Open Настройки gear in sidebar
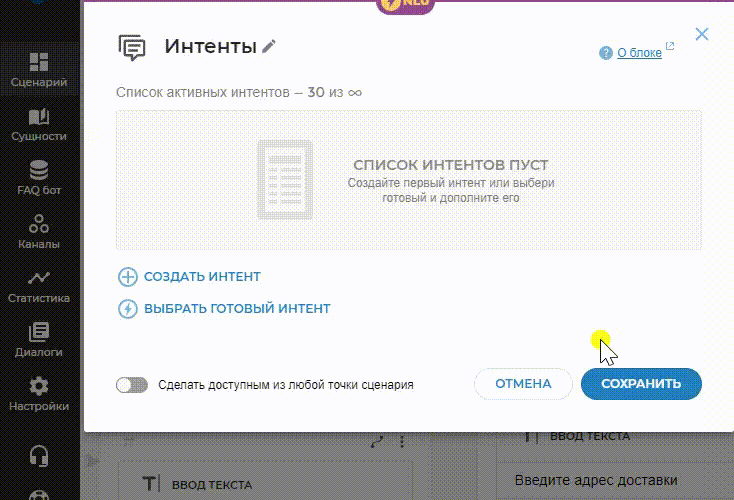Viewport: 734px width, 500px height. [x=39, y=394]
